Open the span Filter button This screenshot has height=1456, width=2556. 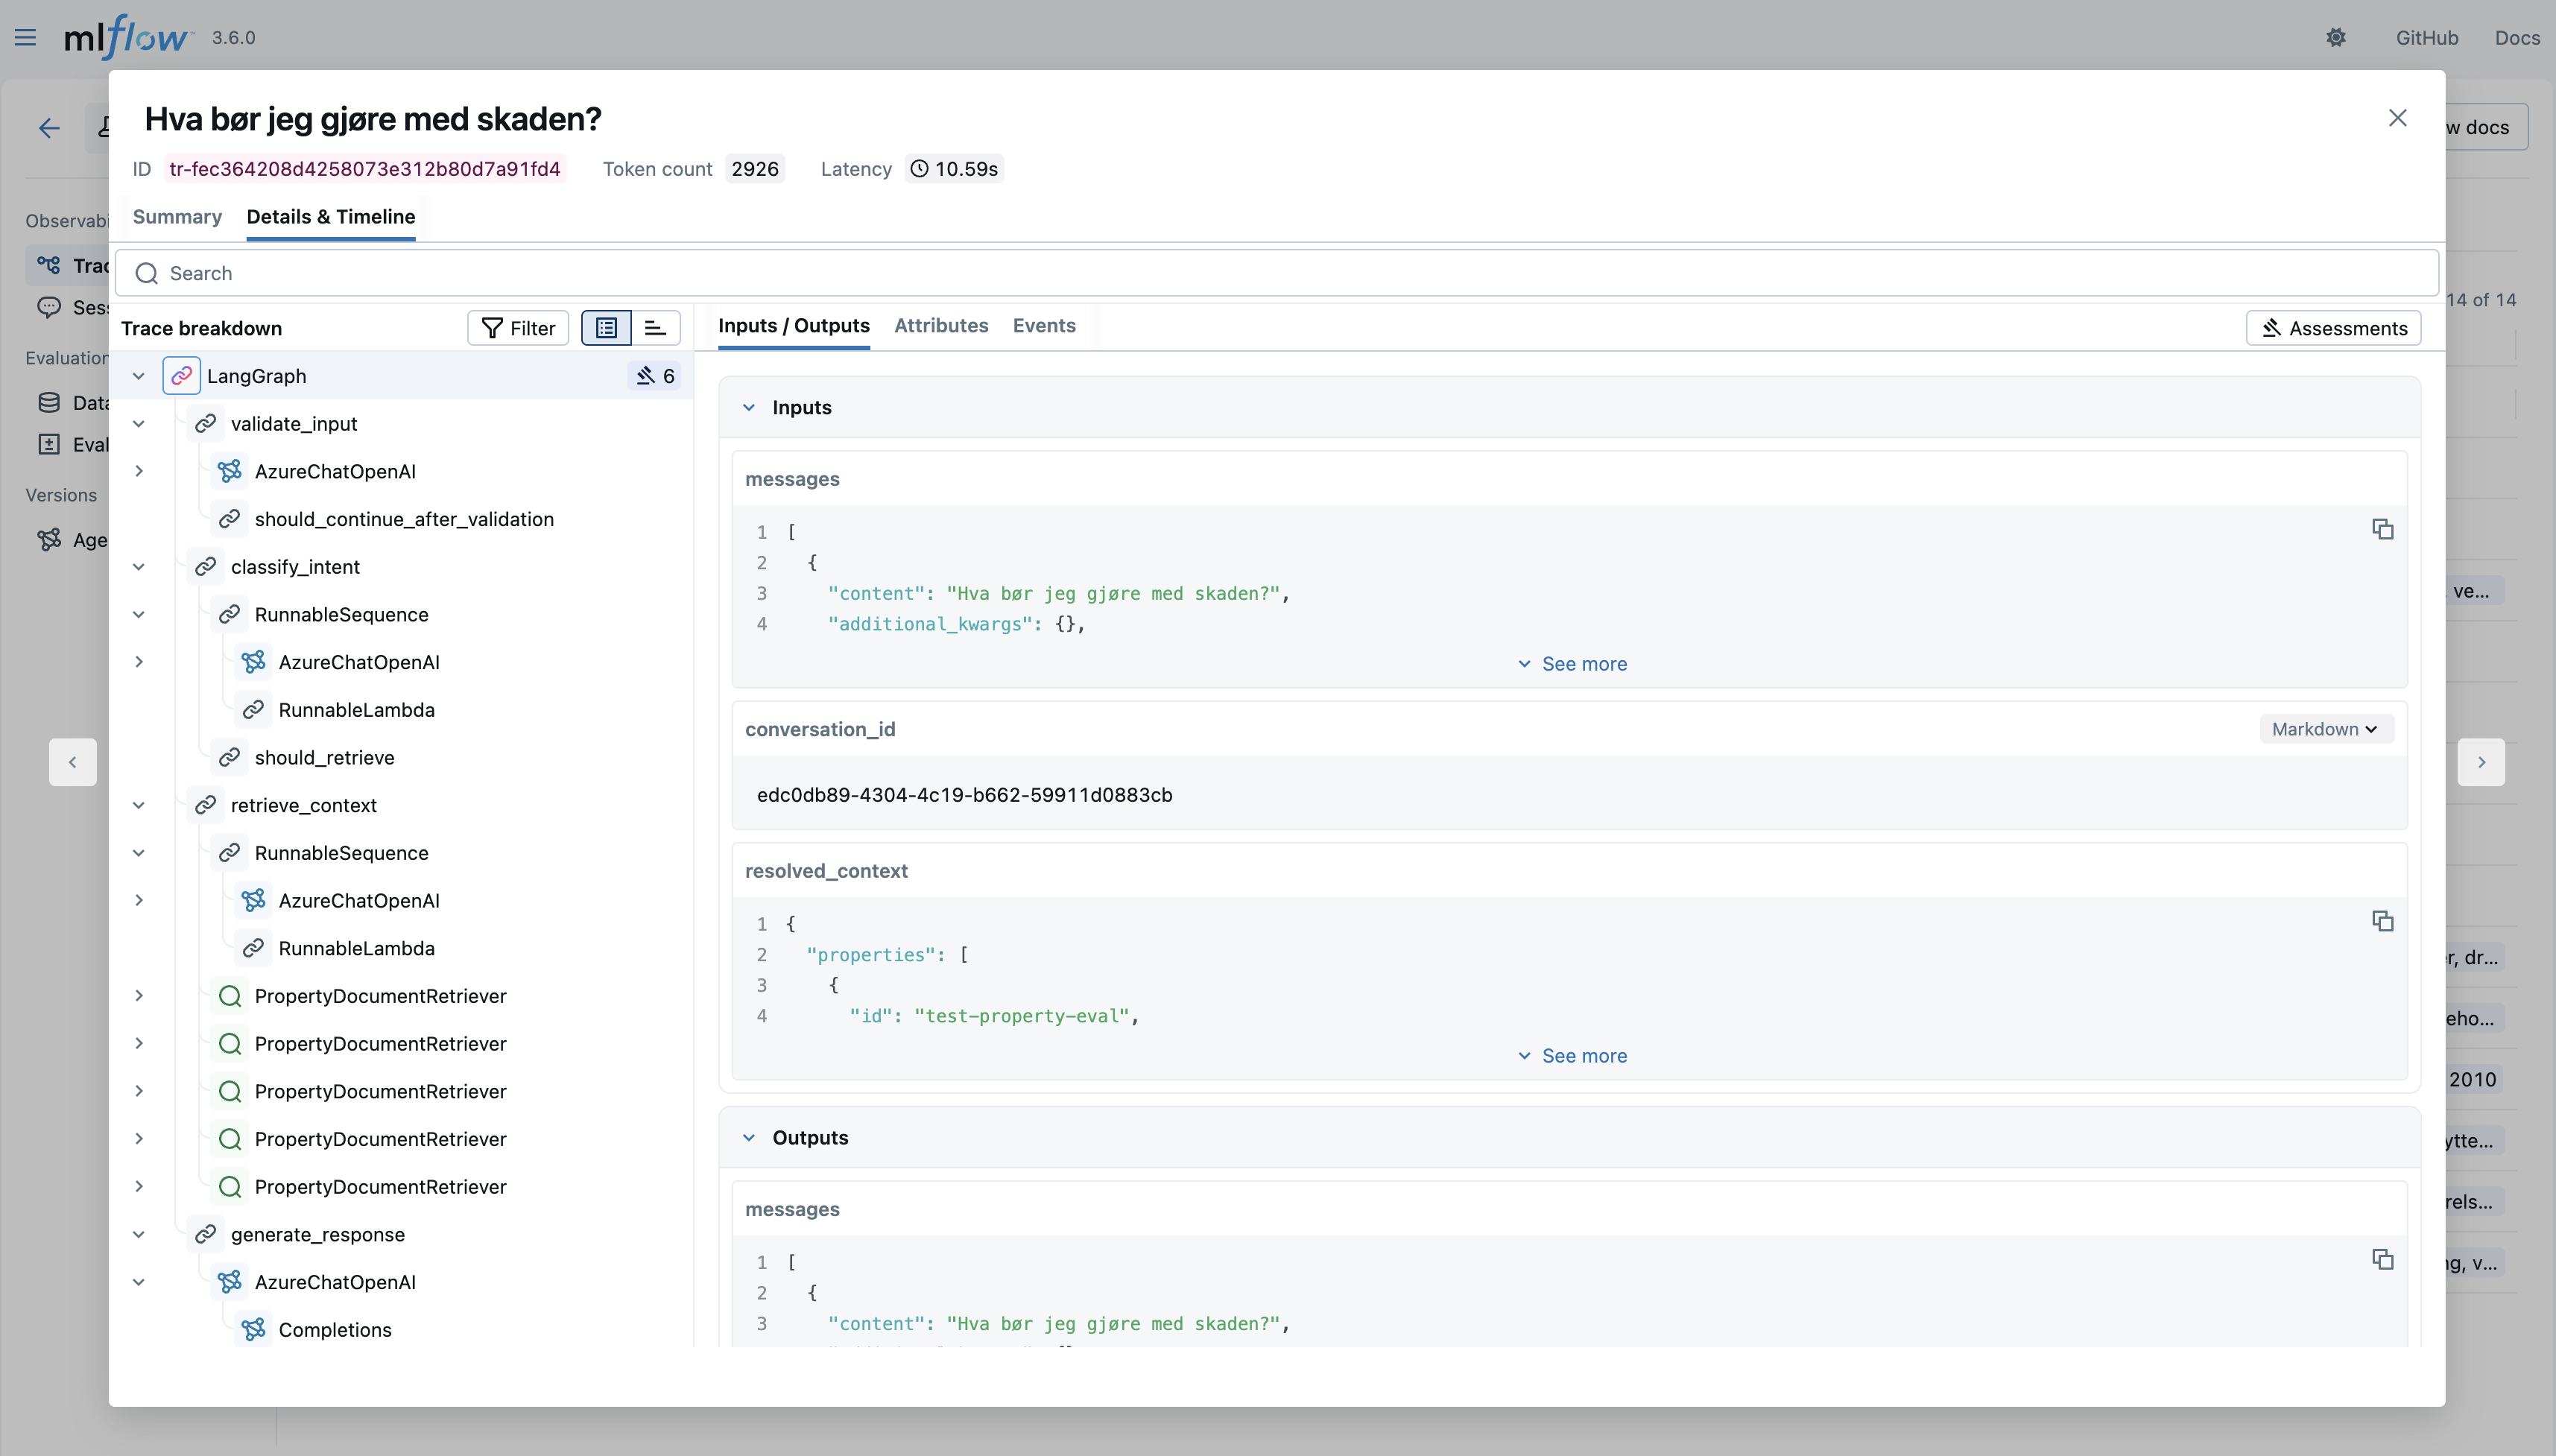(518, 328)
